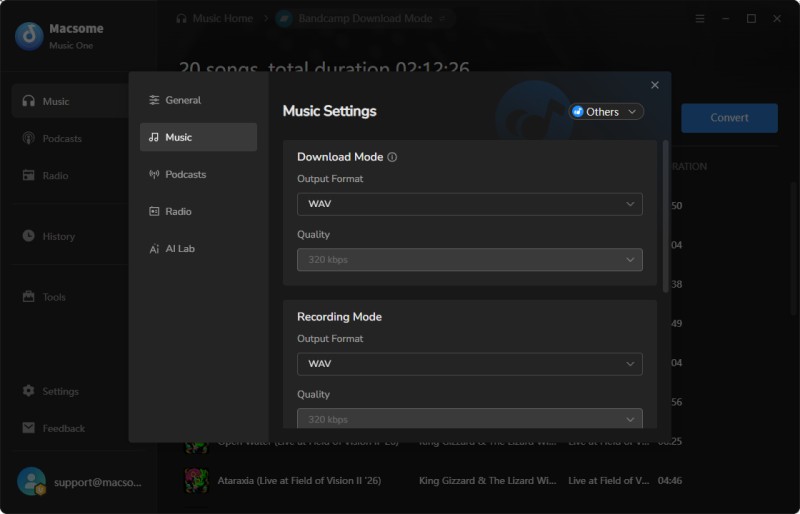Viewport: 800px width, 514px height.
Task: Click the radio icon in main sidebar
Action: (x=29, y=175)
